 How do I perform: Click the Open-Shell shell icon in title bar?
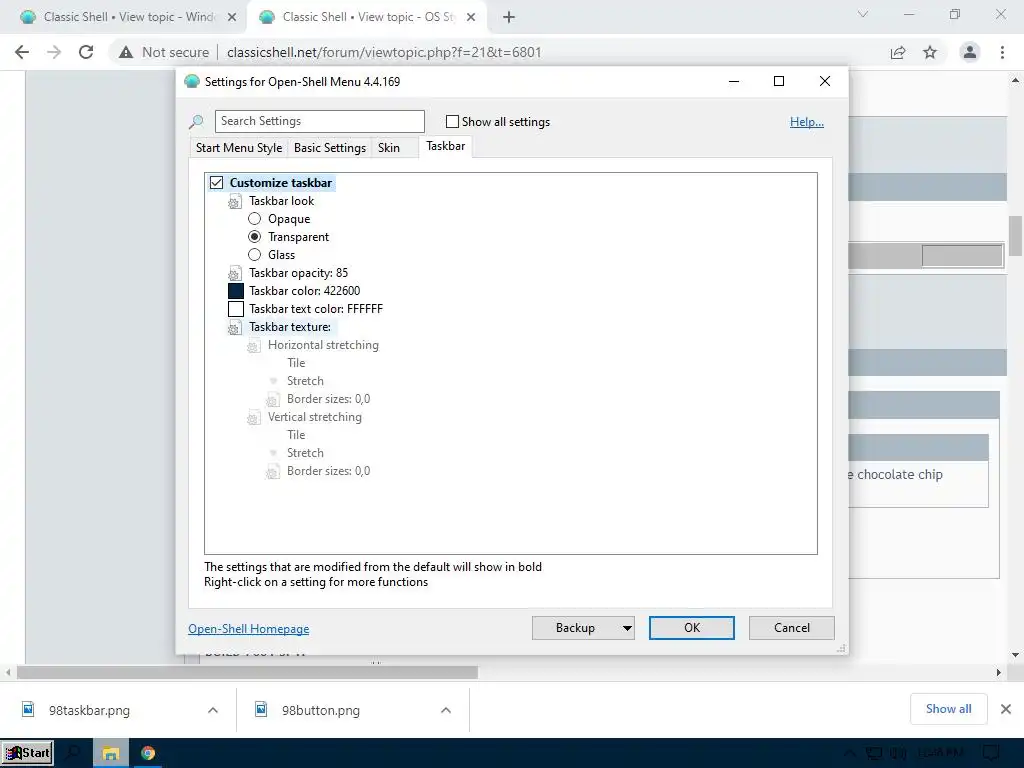click(x=191, y=81)
